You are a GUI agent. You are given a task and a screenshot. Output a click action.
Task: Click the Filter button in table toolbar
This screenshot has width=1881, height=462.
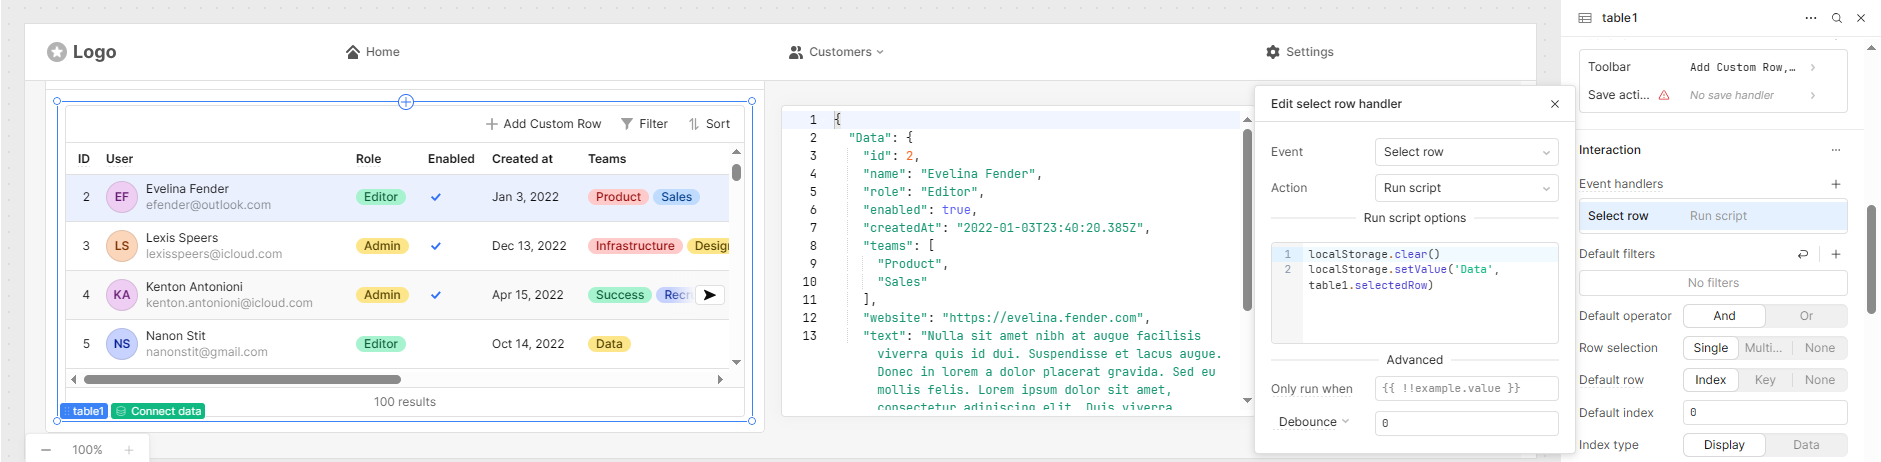tap(644, 124)
